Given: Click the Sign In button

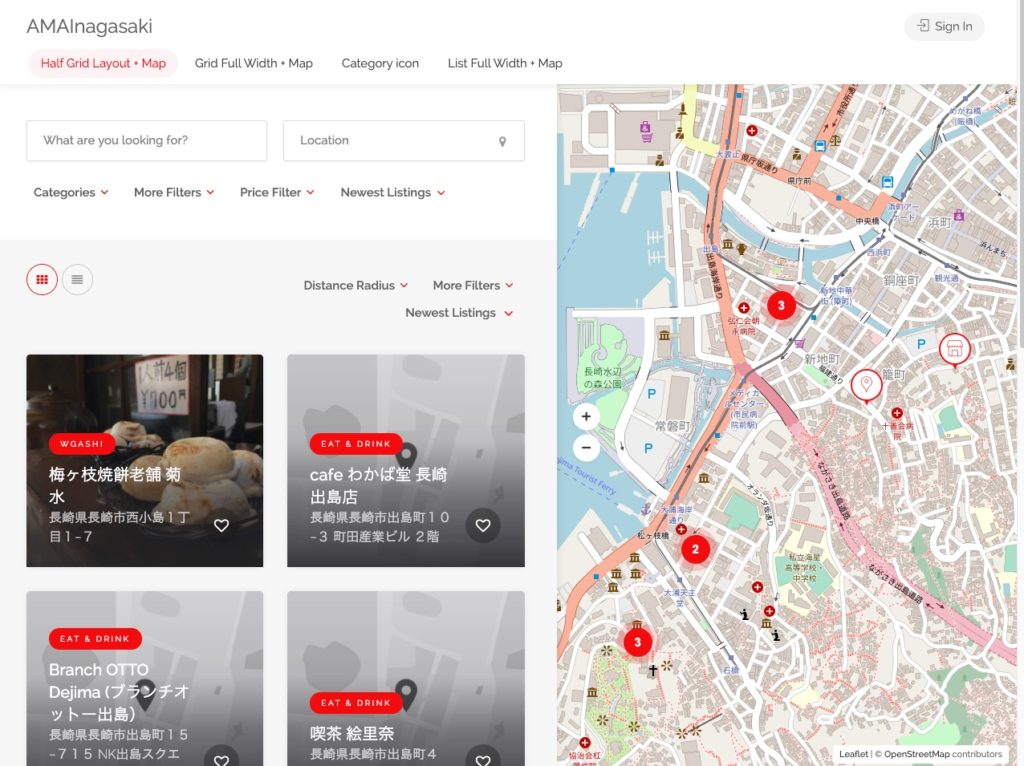Looking at the screenshot, I should point(944,26).
